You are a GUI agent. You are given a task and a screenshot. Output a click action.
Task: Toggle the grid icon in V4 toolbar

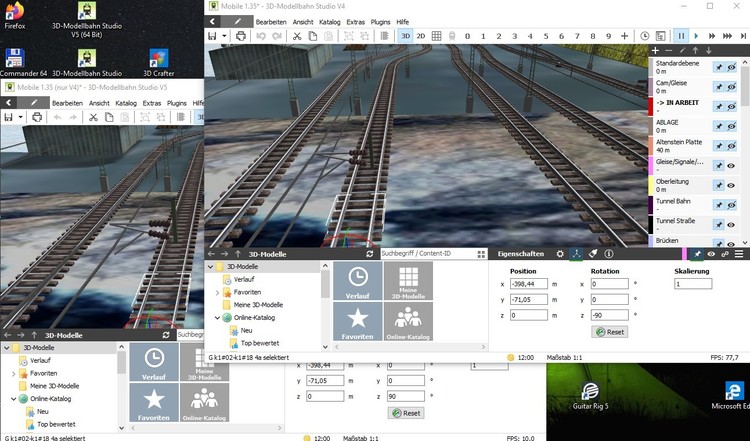[x=436, y=36]
